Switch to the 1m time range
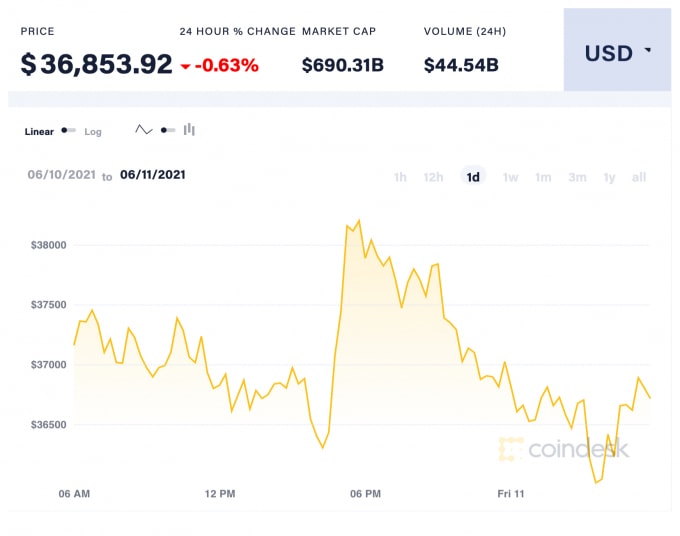 (x=543, y=177)
